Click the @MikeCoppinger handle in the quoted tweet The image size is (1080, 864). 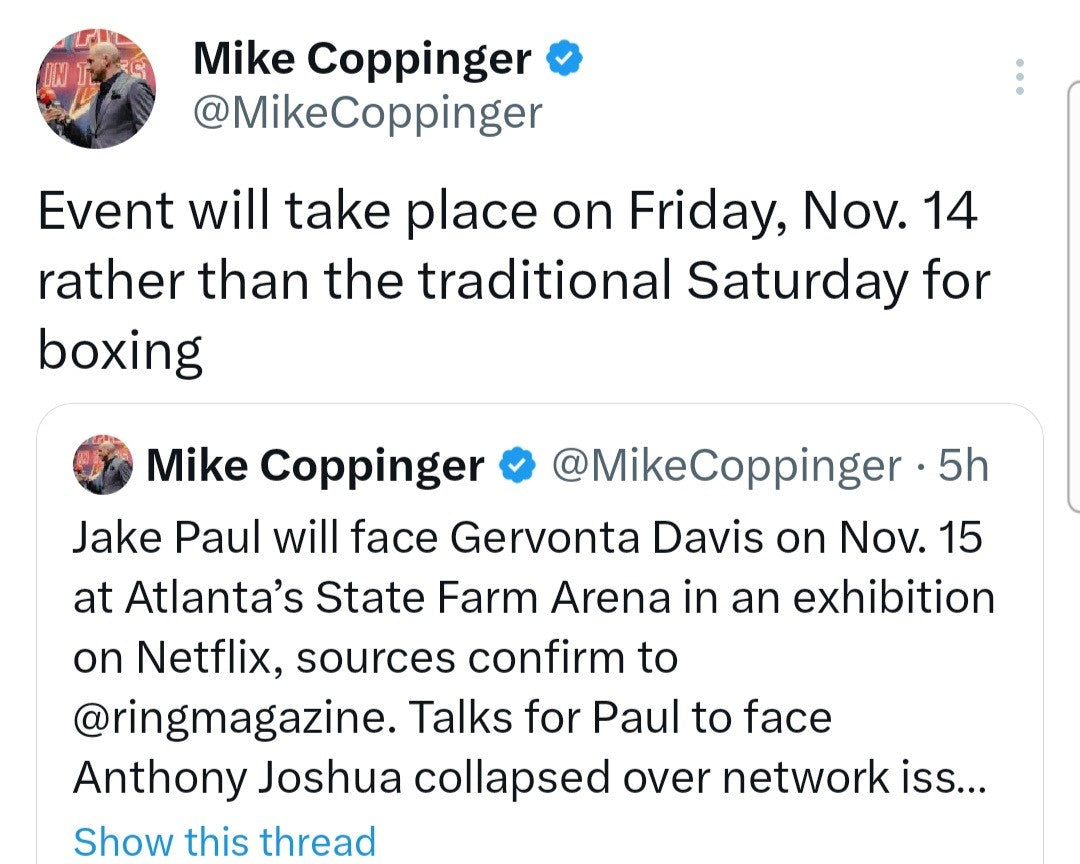point(726,466)
